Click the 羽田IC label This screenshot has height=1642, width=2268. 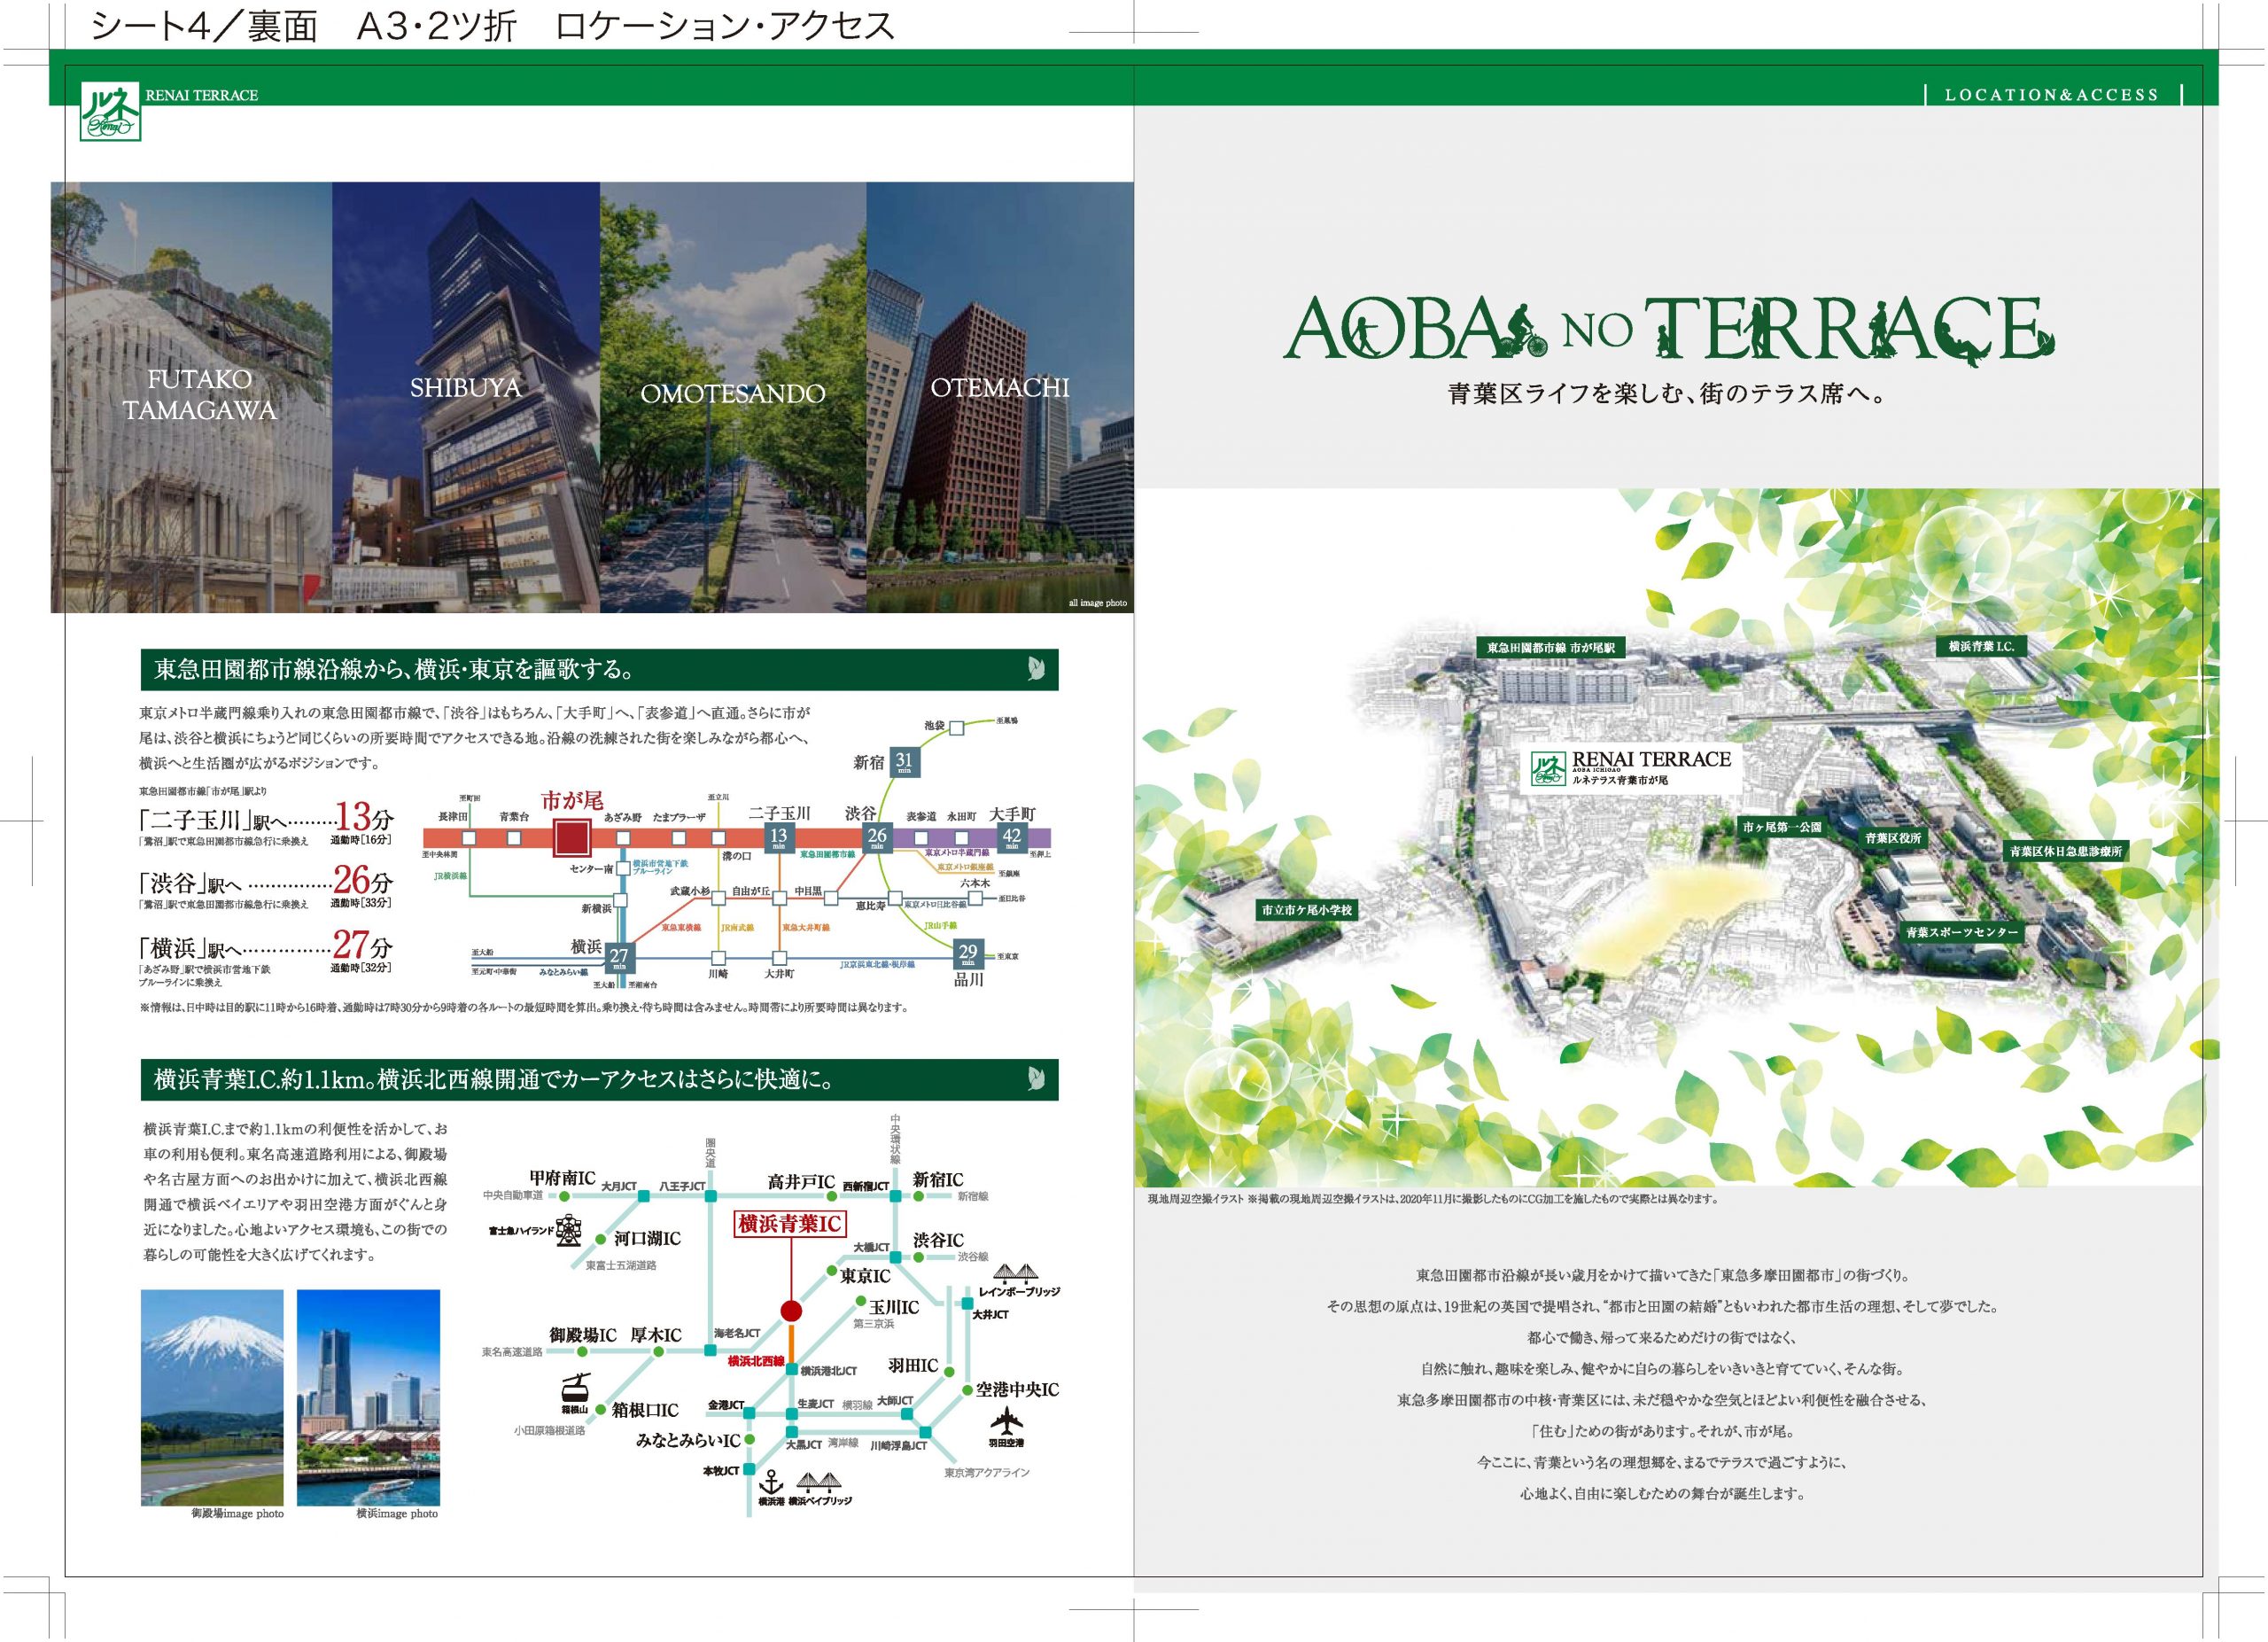click(912, 1365)
